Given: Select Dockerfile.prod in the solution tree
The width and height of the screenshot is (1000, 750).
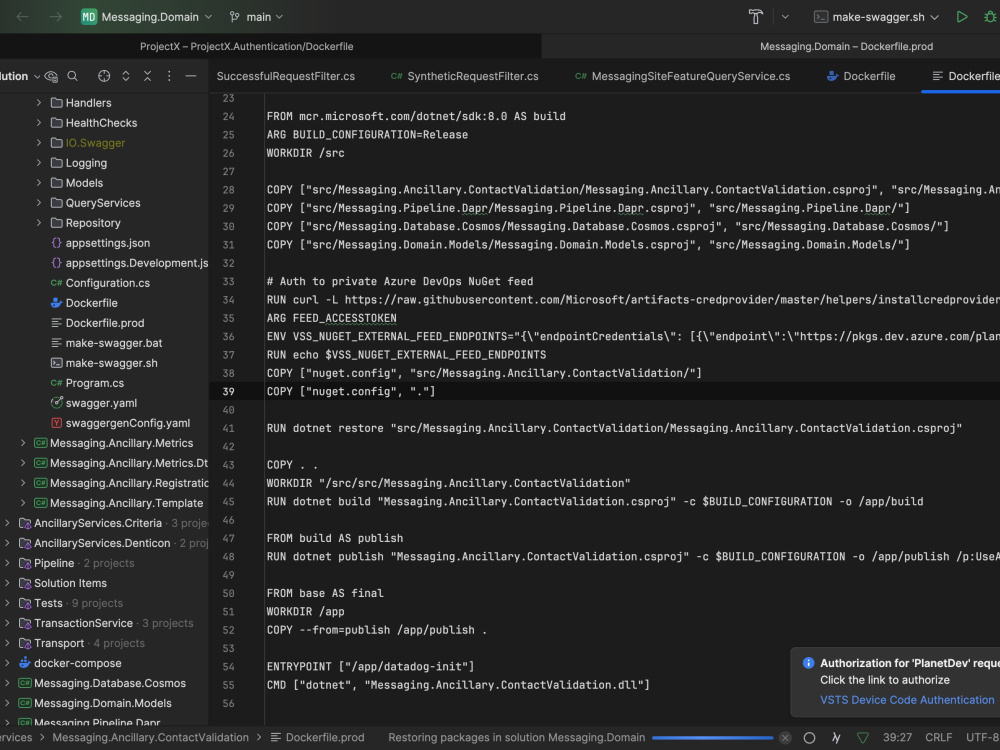Looking at the screenshot, I should (x=98, y=323).
